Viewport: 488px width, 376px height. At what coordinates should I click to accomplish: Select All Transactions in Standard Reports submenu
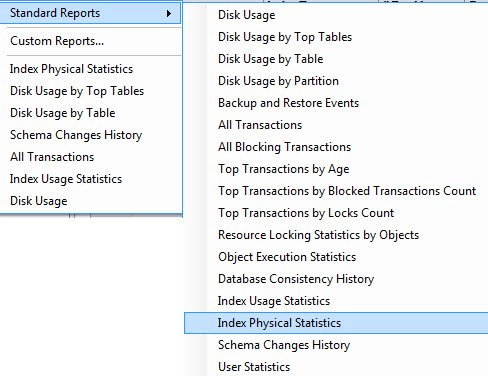tap(260, 125)
